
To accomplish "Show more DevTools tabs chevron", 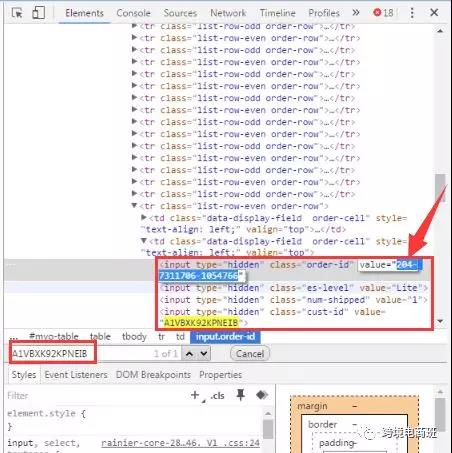I will (356, 13).
